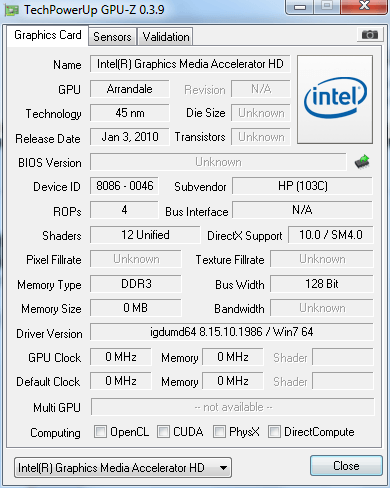390x488 pixels.
Task: Click the Intel logo image
Action: pyautogui.click(x=335, y=99)
